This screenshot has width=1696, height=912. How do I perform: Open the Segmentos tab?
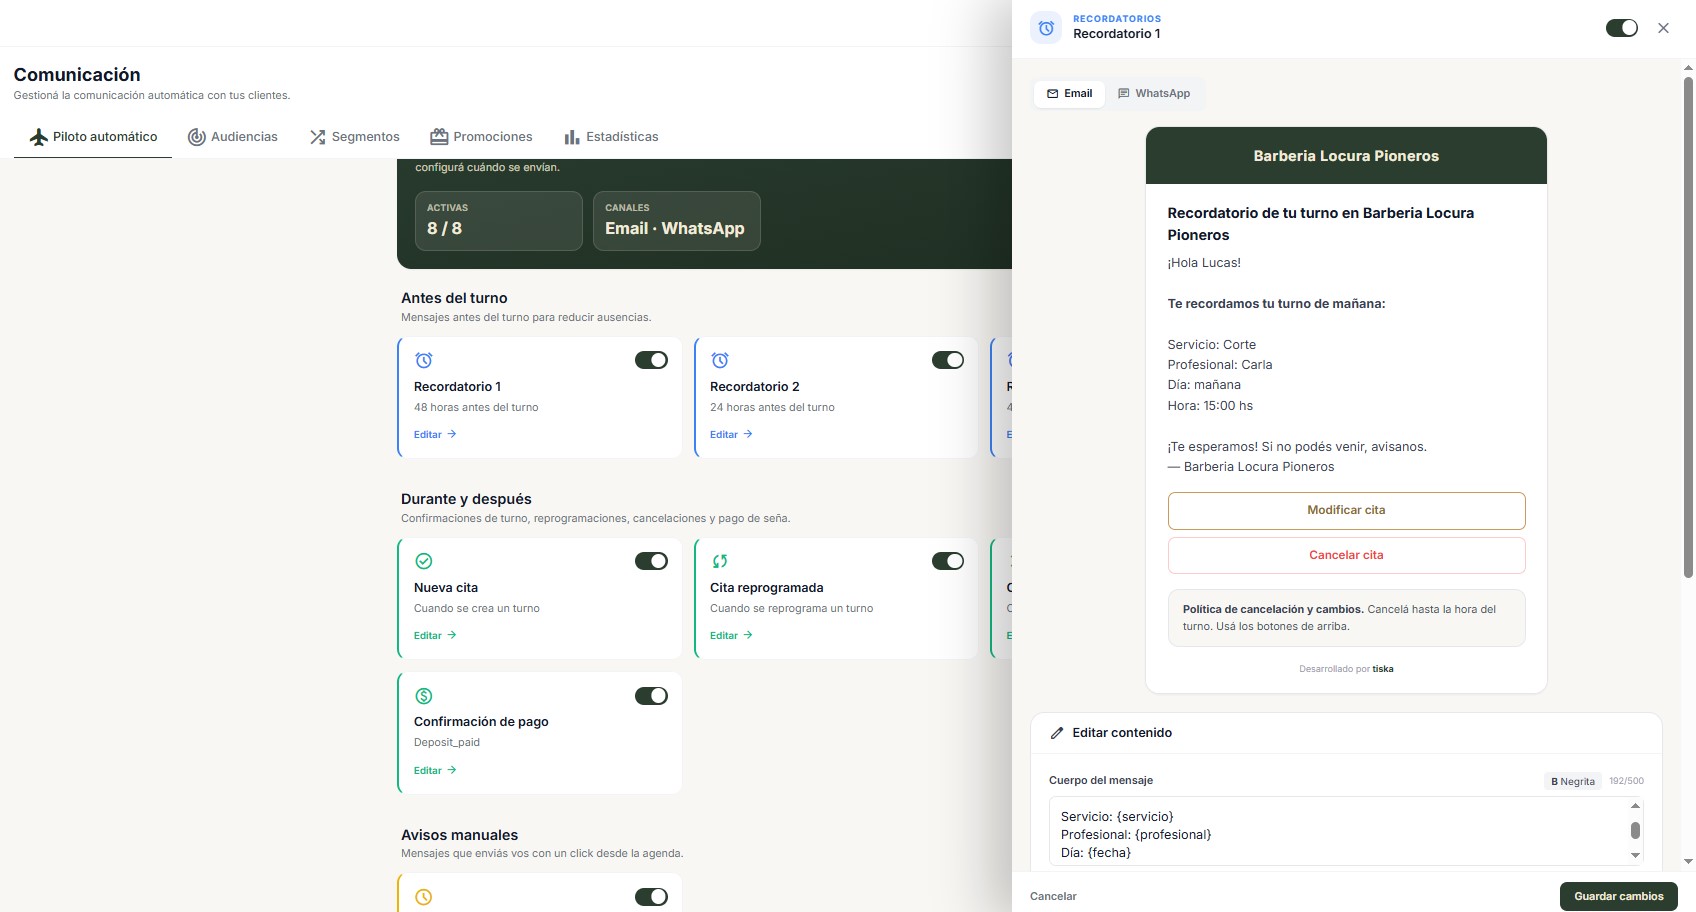[x=354, y=137]
